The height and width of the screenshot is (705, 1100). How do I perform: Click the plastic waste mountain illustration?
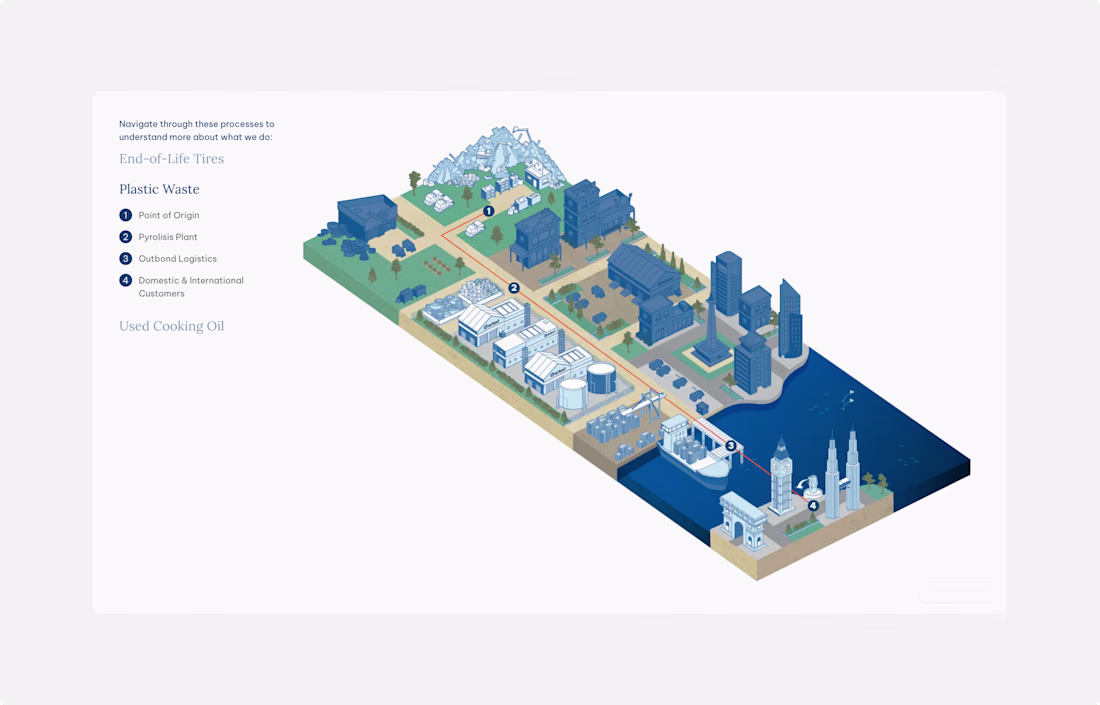click(495, 156)
